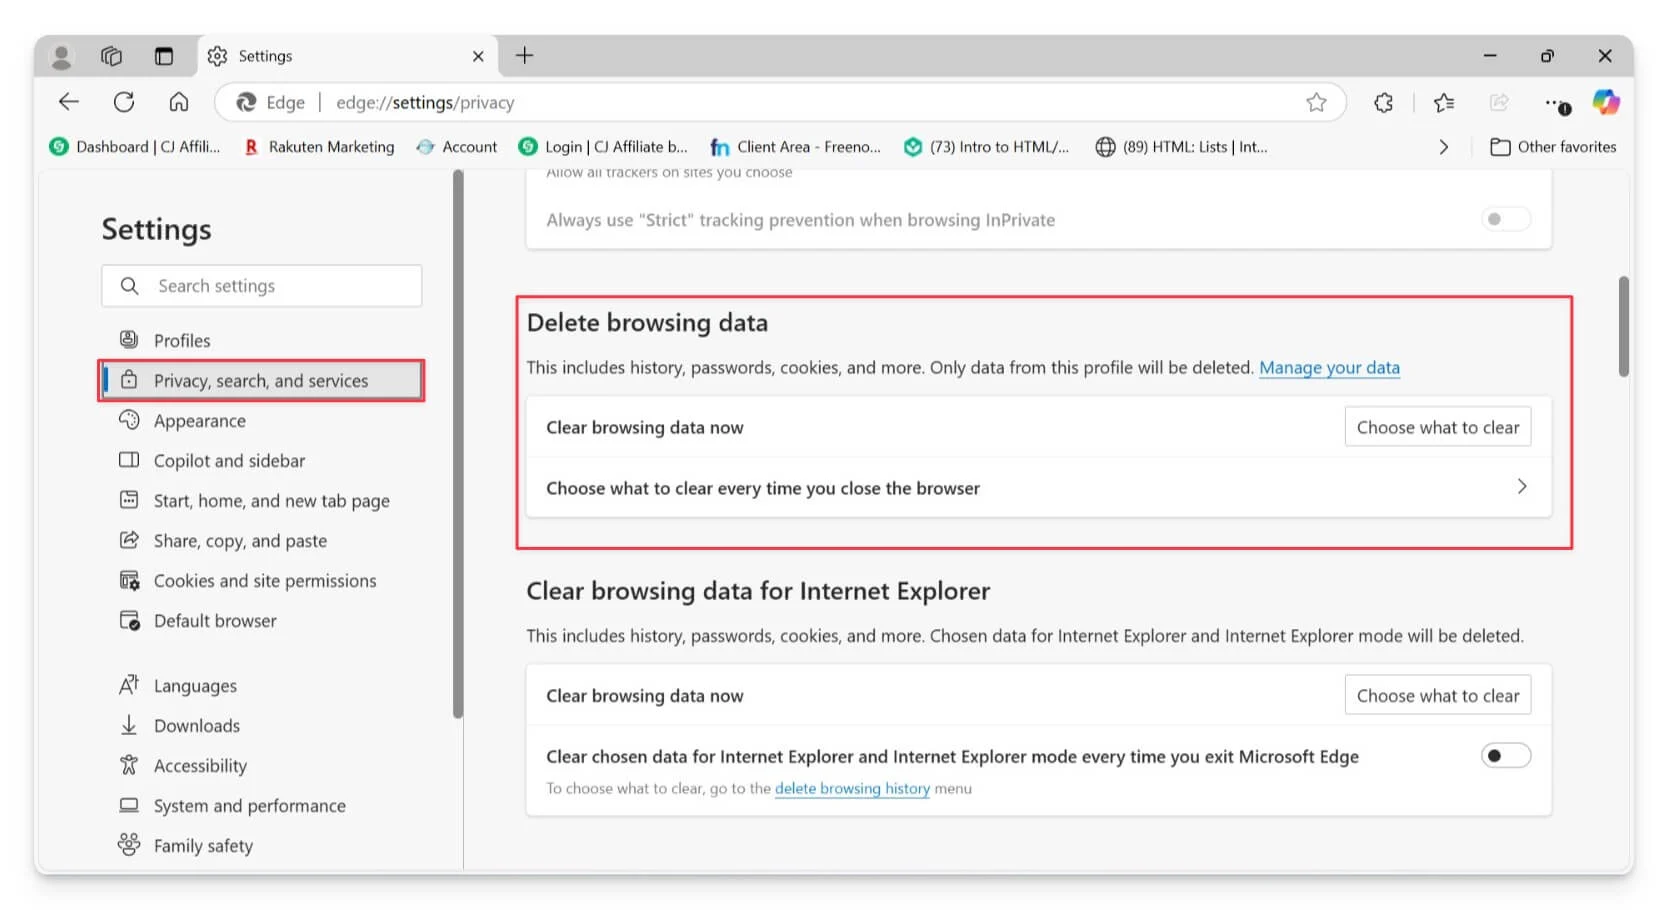This screenshot has width=1668, height=910.
Task: Open the Extensions puzzle icon
Action: pos(1383,102)
